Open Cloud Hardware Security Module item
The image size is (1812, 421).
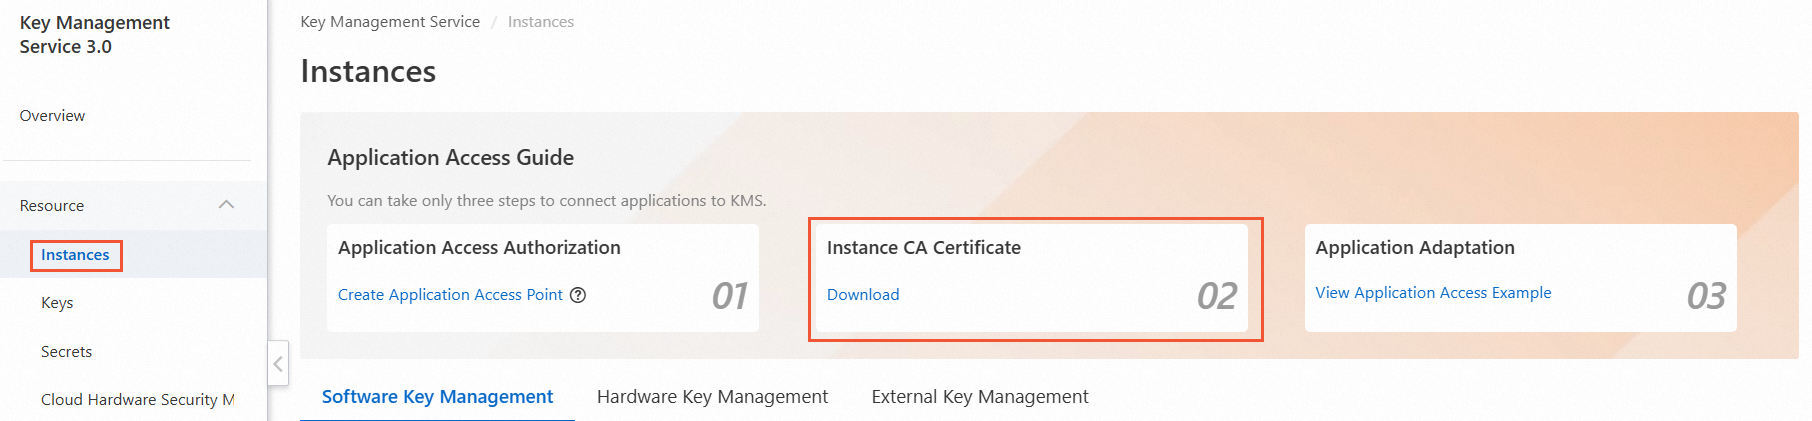pos(137,400)
